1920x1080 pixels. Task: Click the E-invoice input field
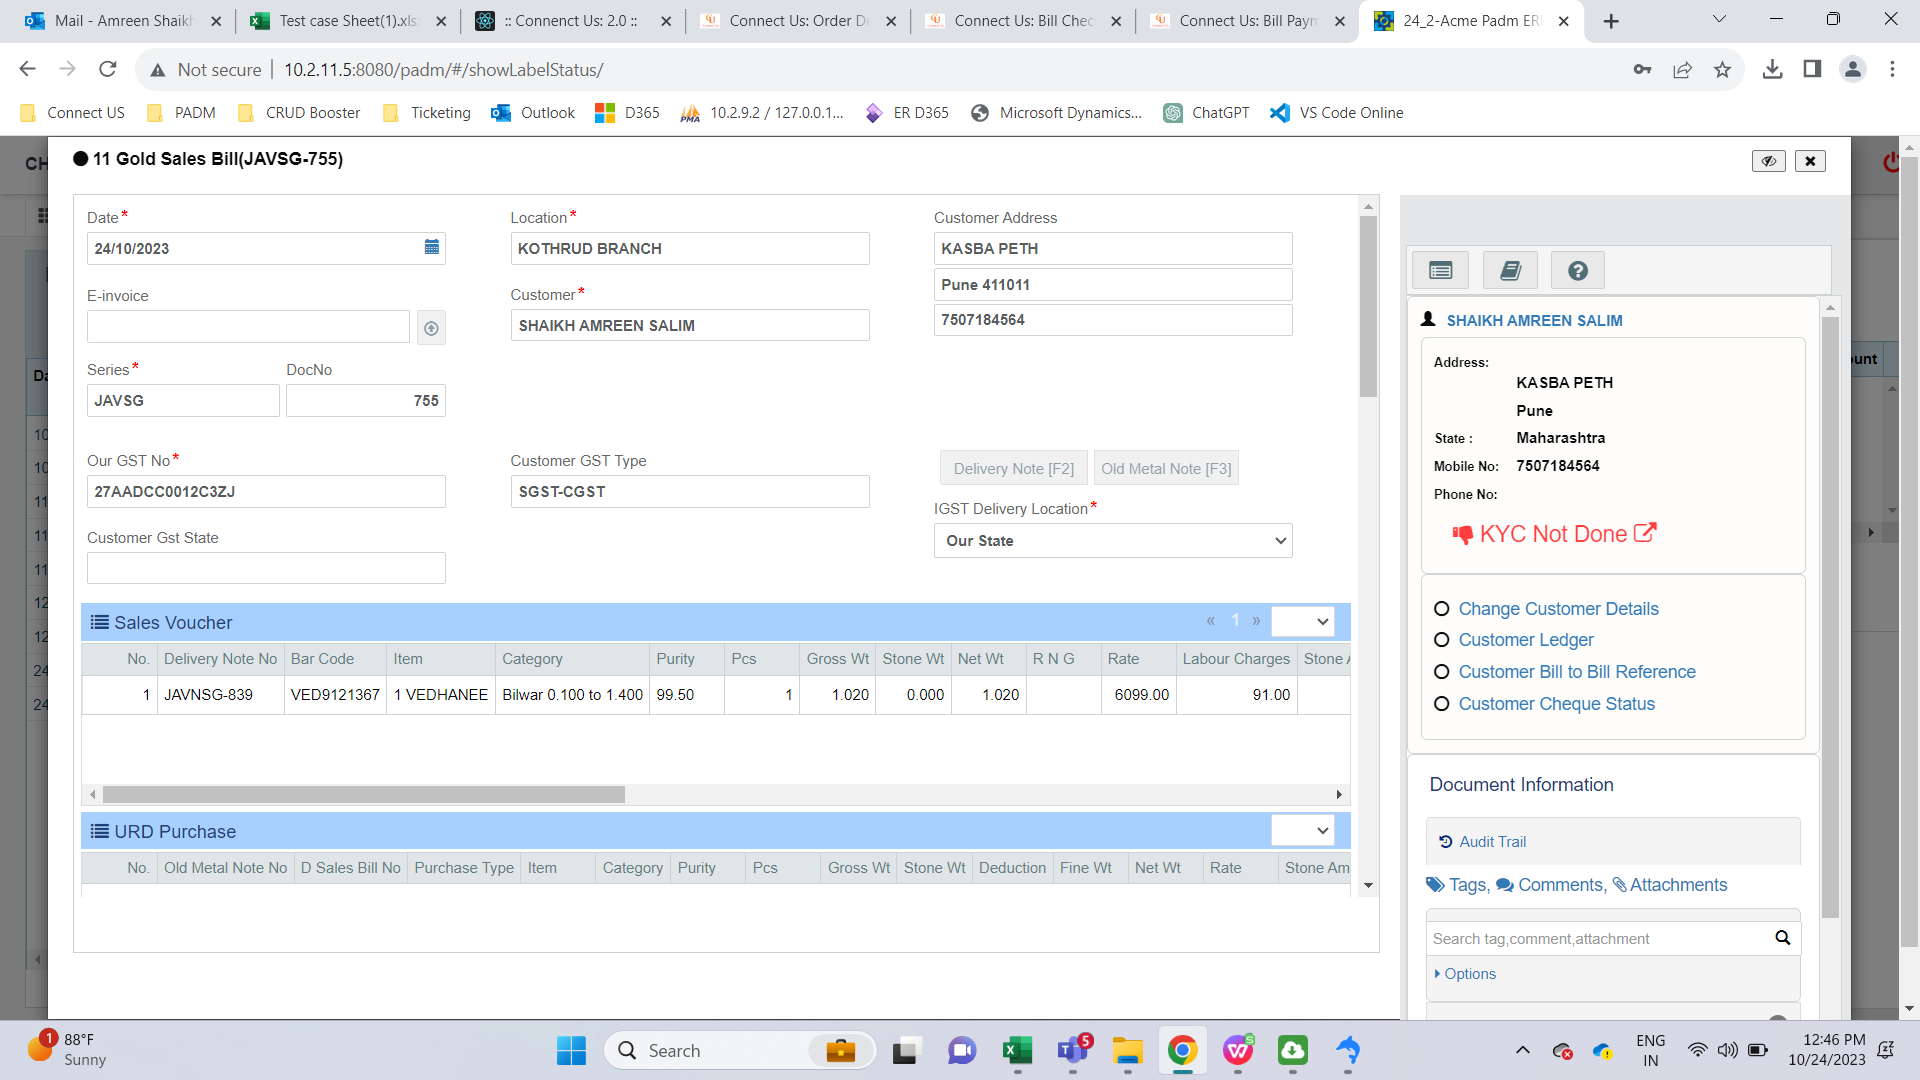click(248, 327)
